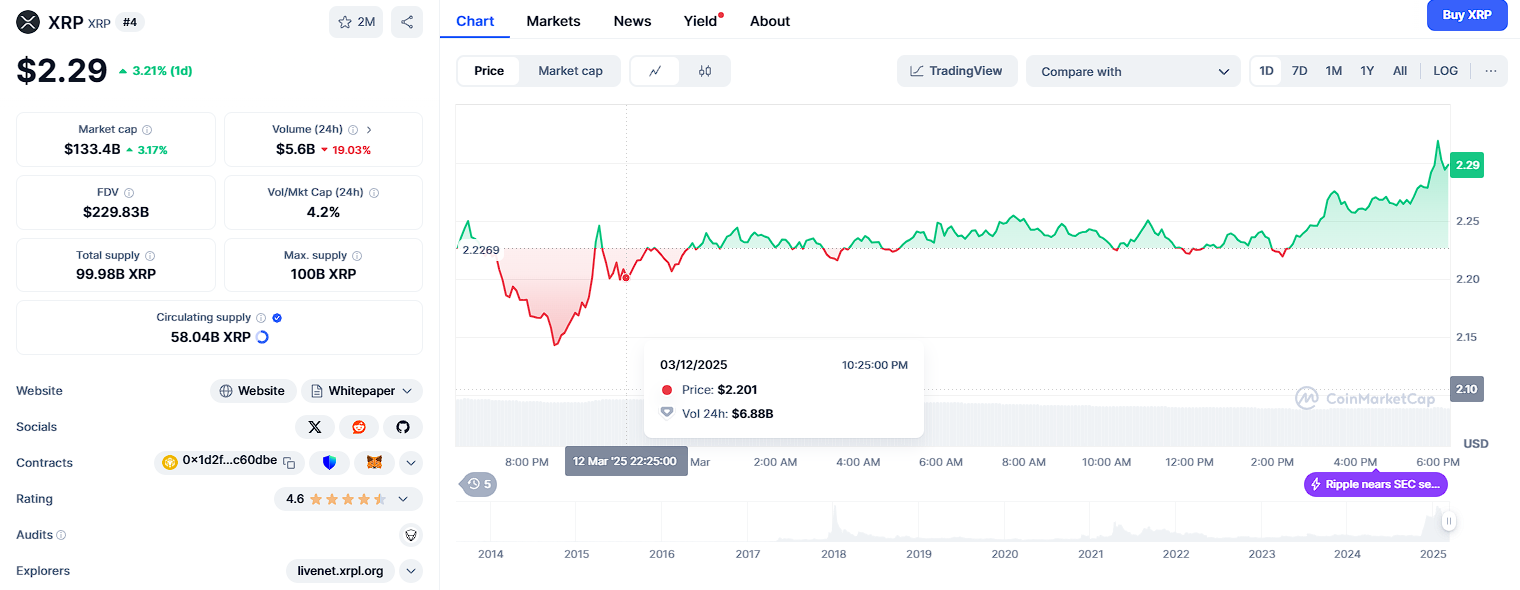Expand the Rating 4.6 details

[x=403, y=499]
